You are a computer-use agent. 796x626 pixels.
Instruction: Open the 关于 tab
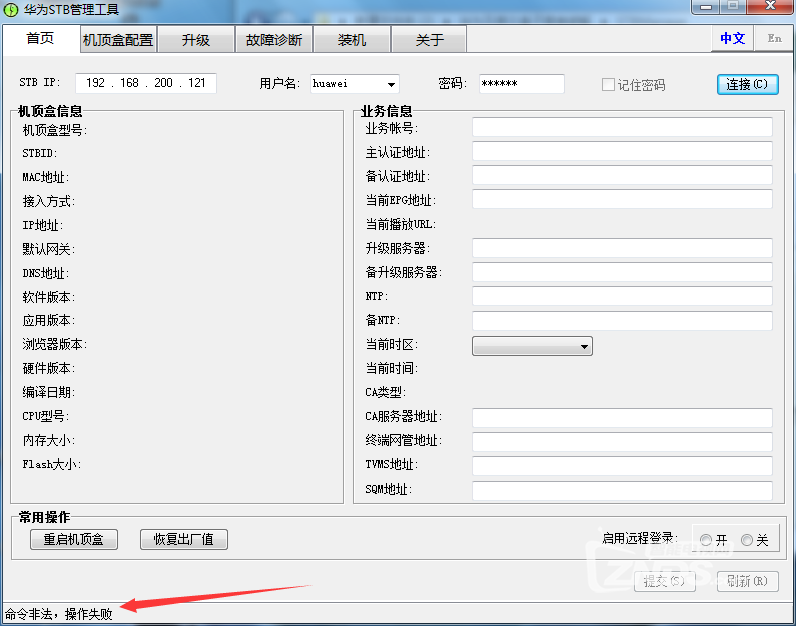(429, 40)
